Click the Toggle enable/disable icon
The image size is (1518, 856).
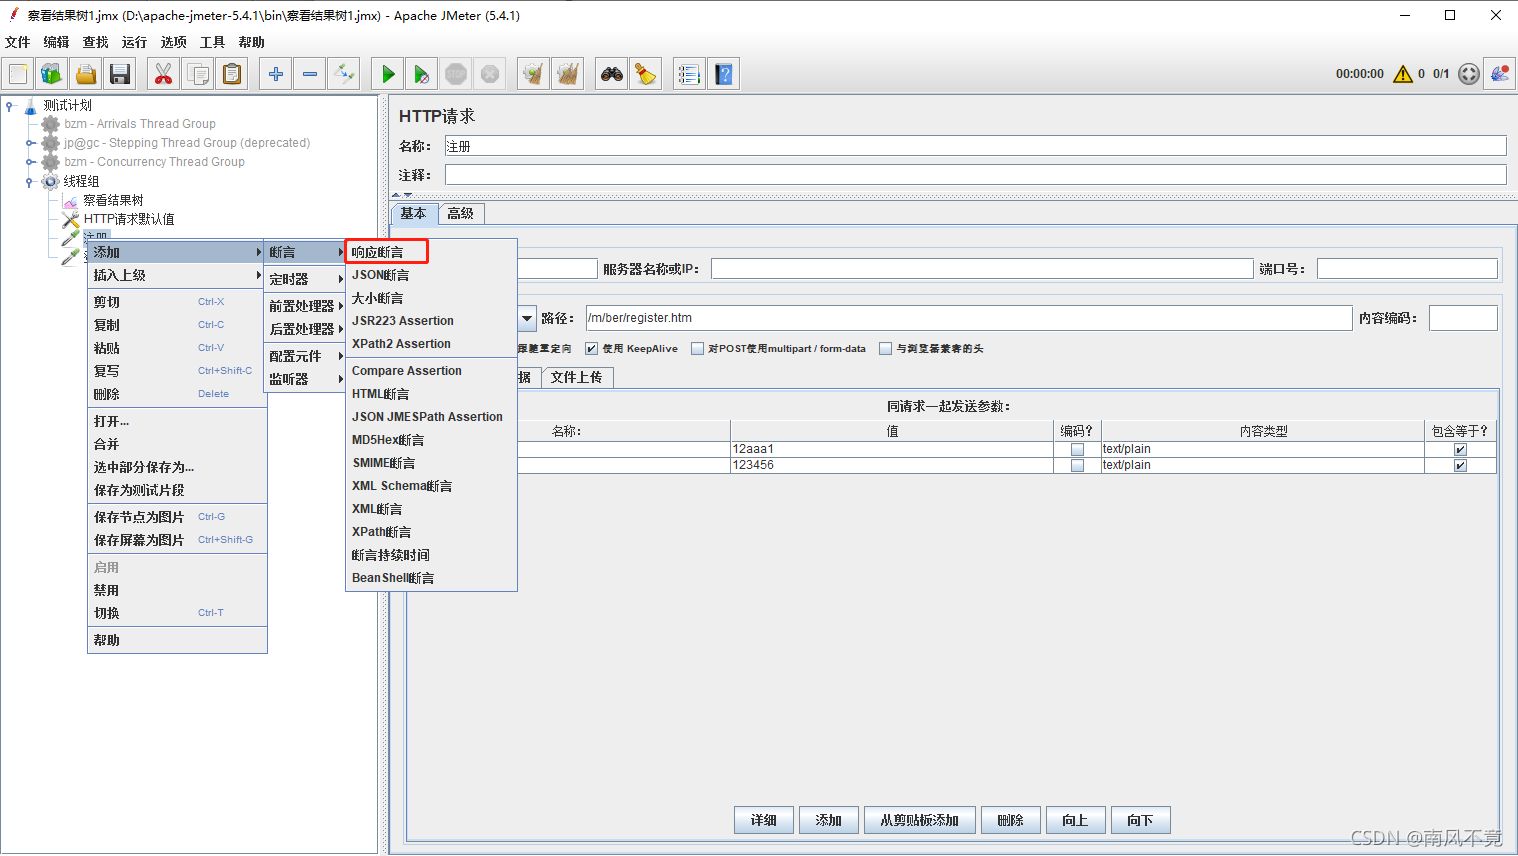click(344, 74)
